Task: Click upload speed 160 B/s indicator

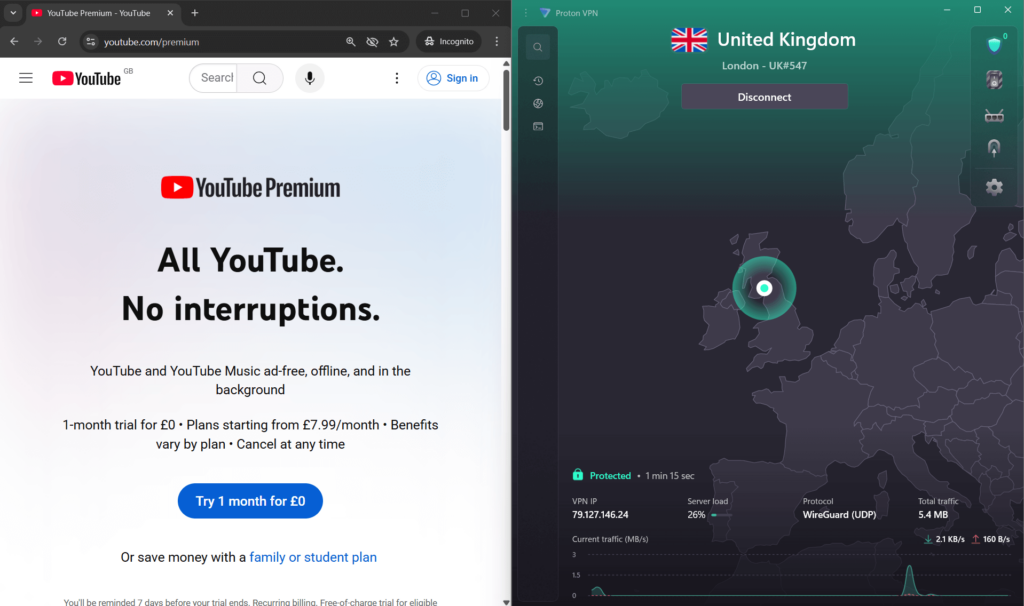Action: pyautogui.click(x=991, y=539)
